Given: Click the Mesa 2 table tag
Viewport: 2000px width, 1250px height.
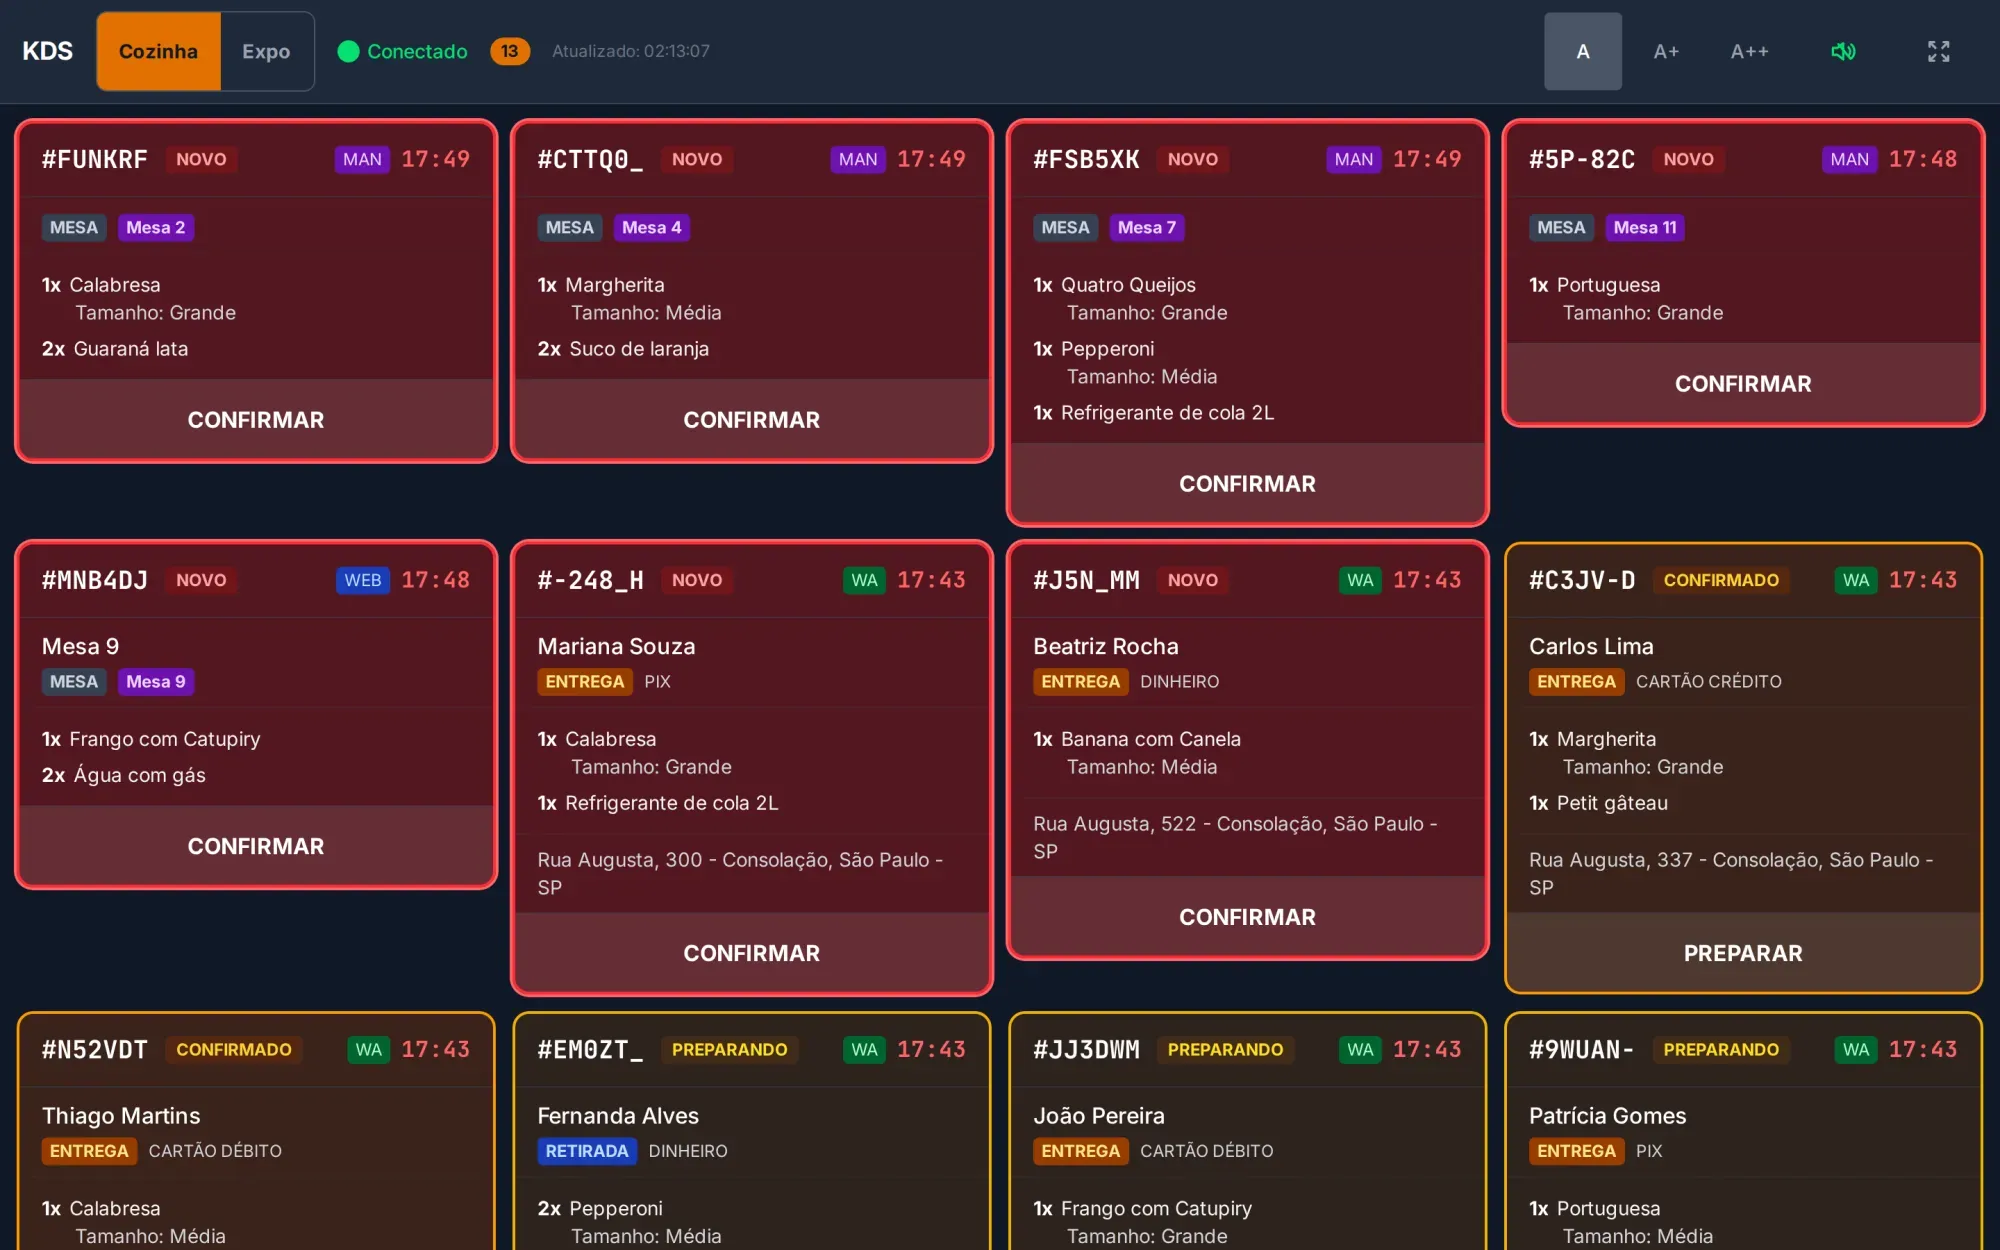Looking at the screenshot, I should [156, 228].
